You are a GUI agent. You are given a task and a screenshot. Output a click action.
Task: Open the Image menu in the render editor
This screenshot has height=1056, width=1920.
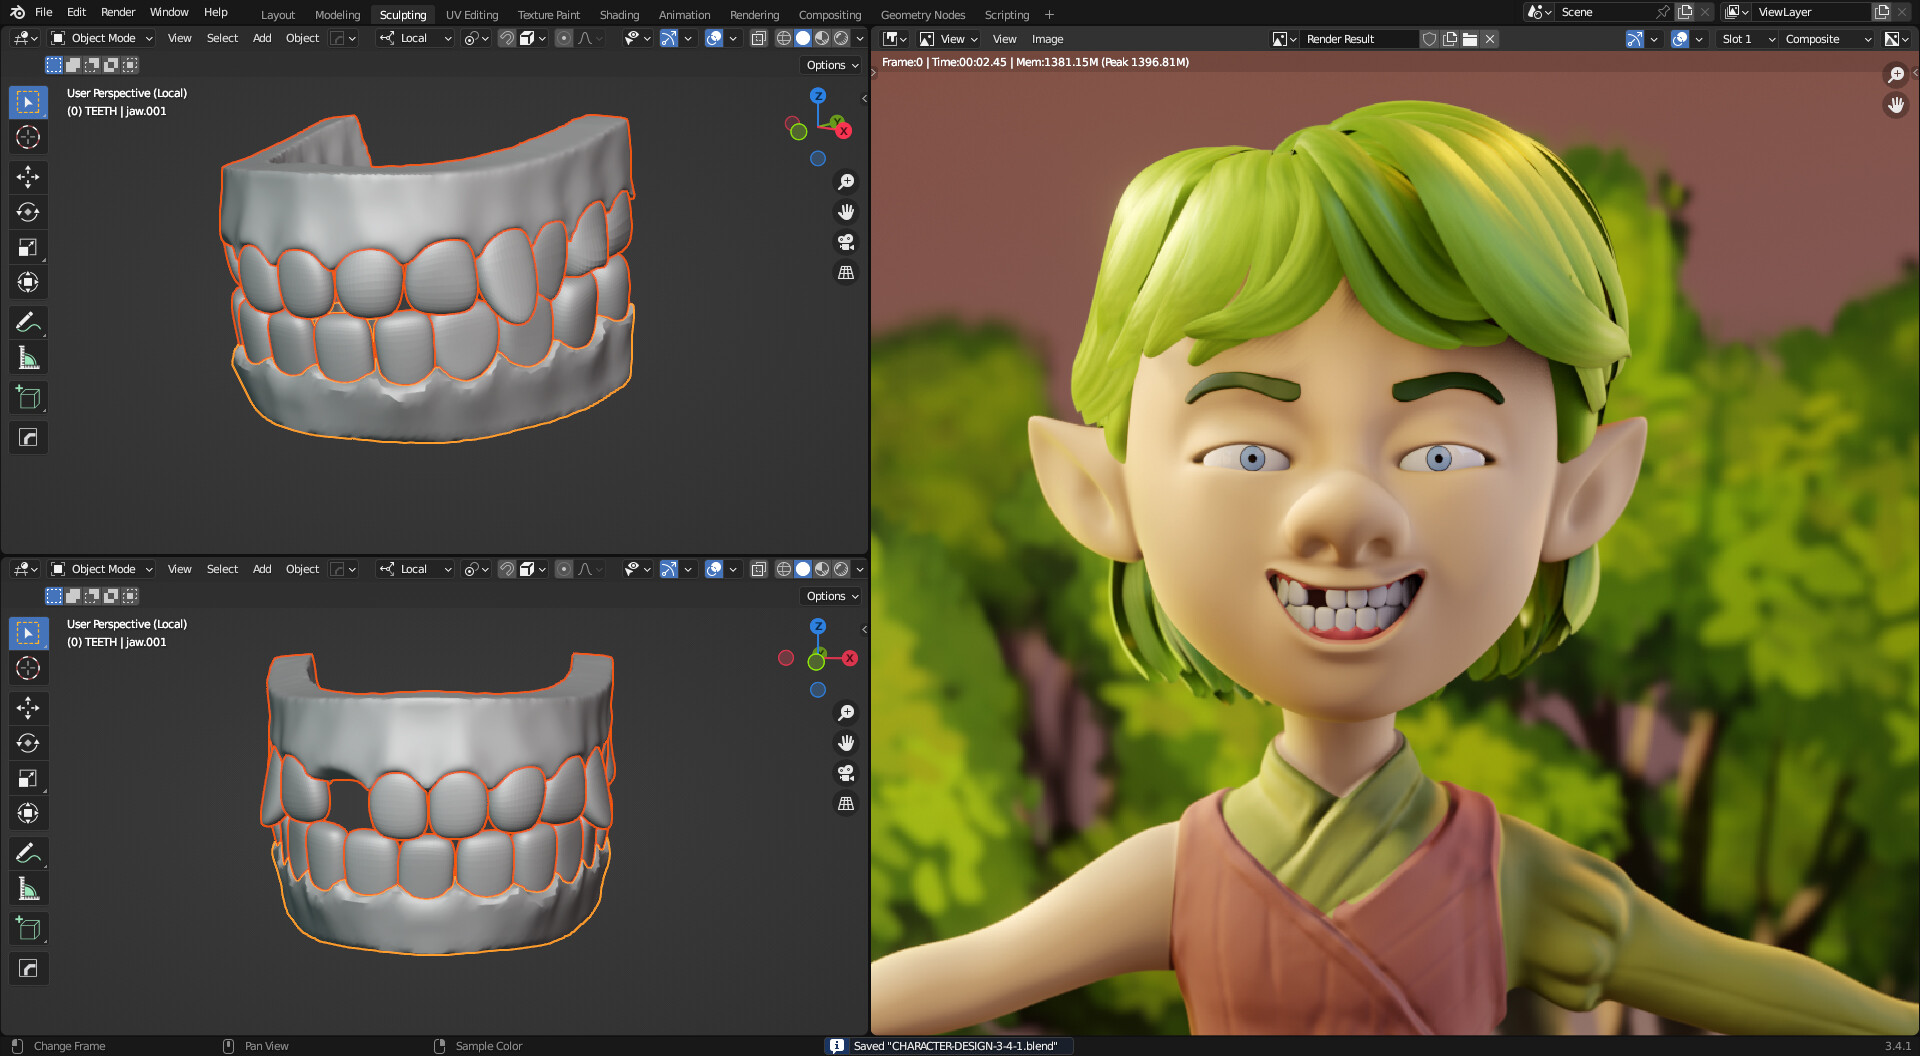1047,39
